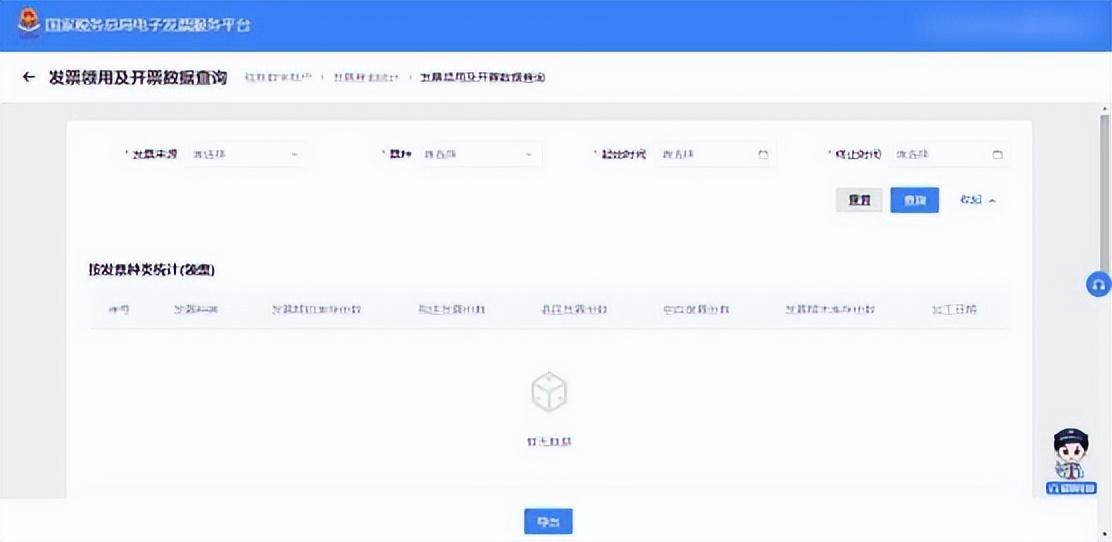1112x542 pixels.
Task: Expand the 票种 dropdown
Action: tap(480, 154)
